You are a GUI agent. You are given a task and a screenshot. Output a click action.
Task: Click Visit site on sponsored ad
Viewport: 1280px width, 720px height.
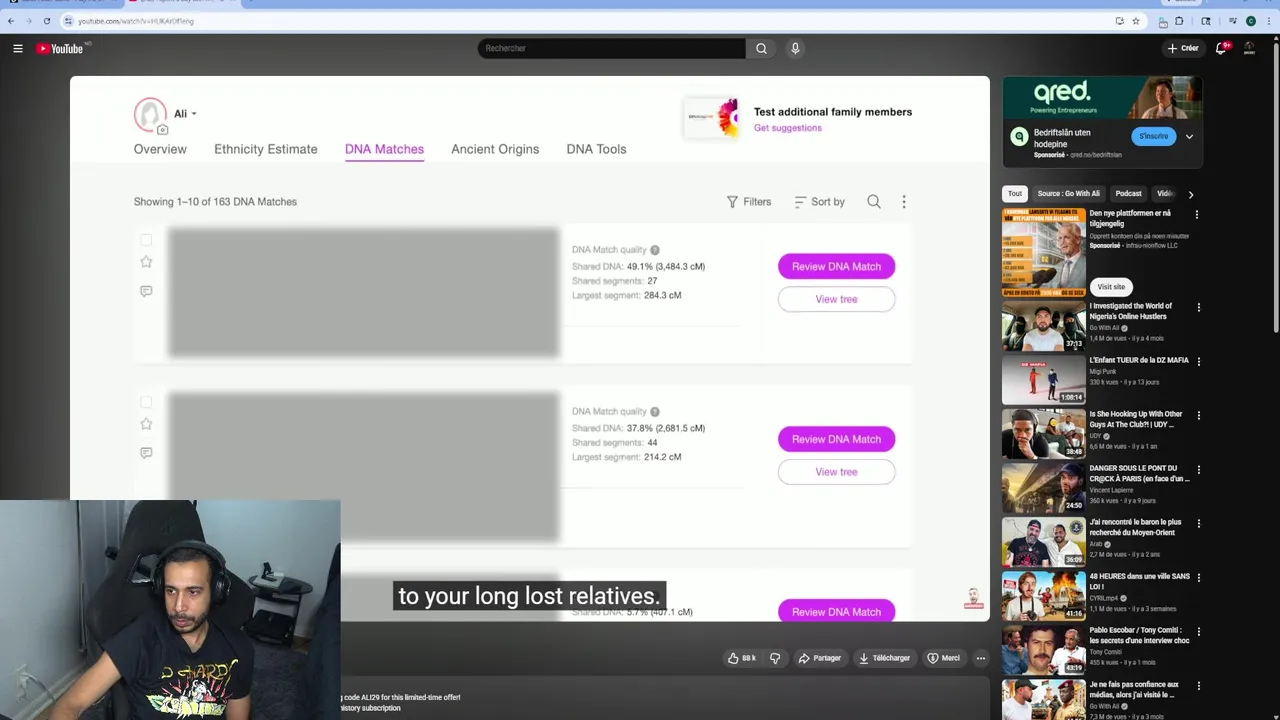1110,287
